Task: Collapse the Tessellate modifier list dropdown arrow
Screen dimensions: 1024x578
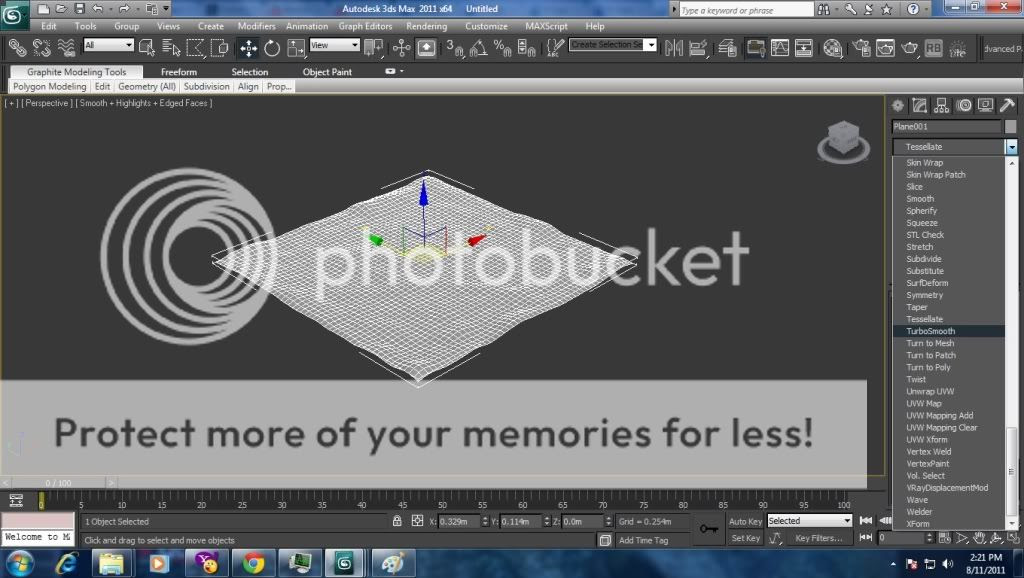Action: coord(1011,147)
